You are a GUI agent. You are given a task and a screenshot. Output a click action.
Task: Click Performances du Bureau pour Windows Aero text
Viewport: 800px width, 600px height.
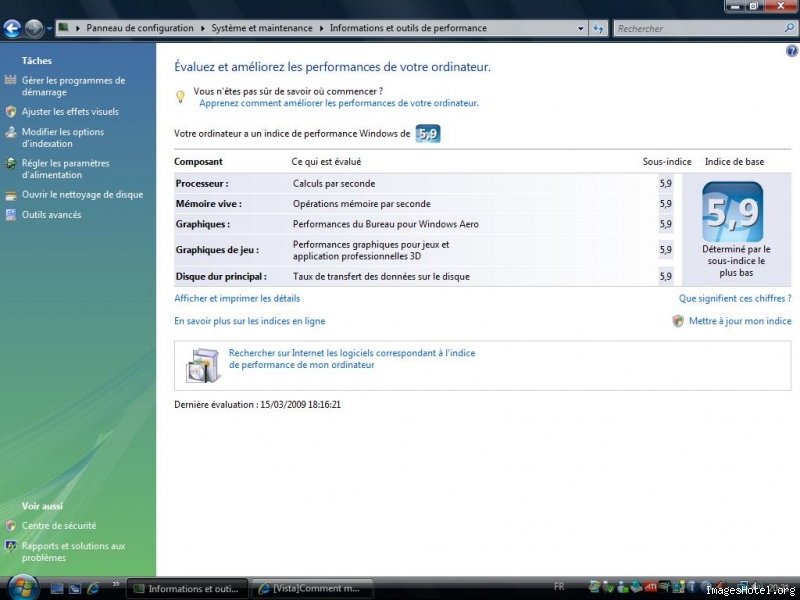click(x=386, y=224)
